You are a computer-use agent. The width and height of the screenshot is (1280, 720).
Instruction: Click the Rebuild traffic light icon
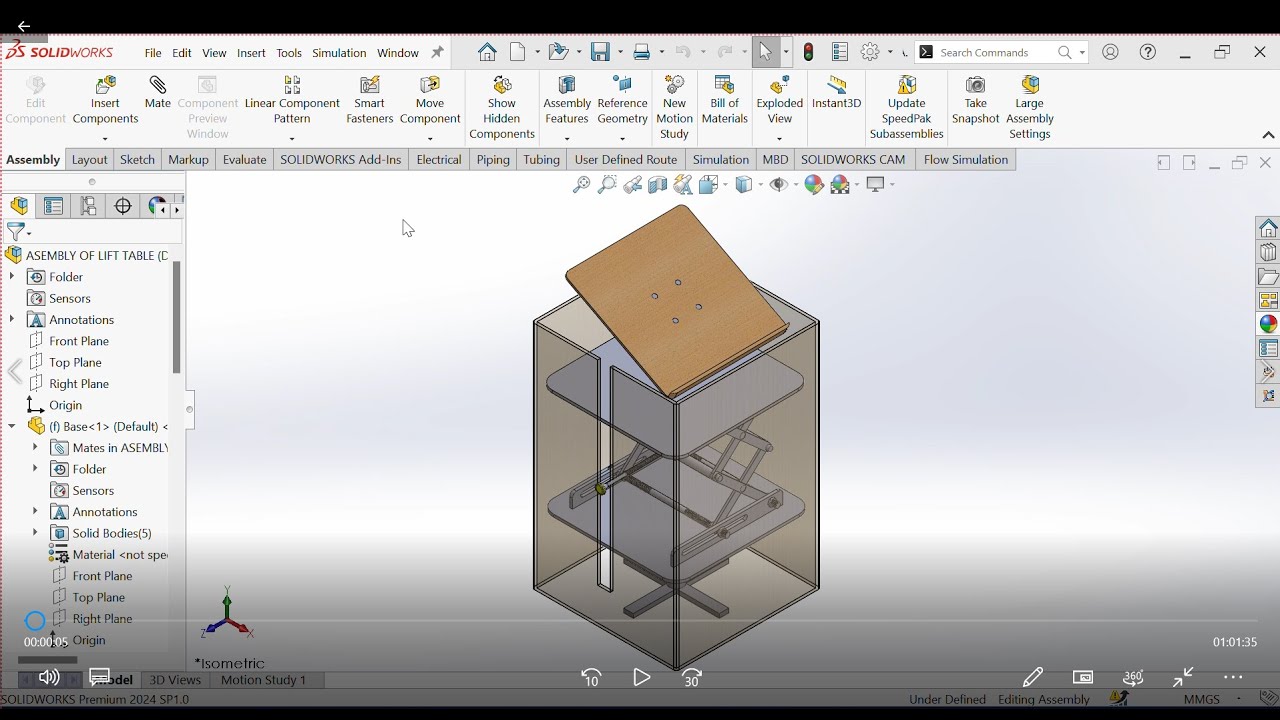(809, 52)
